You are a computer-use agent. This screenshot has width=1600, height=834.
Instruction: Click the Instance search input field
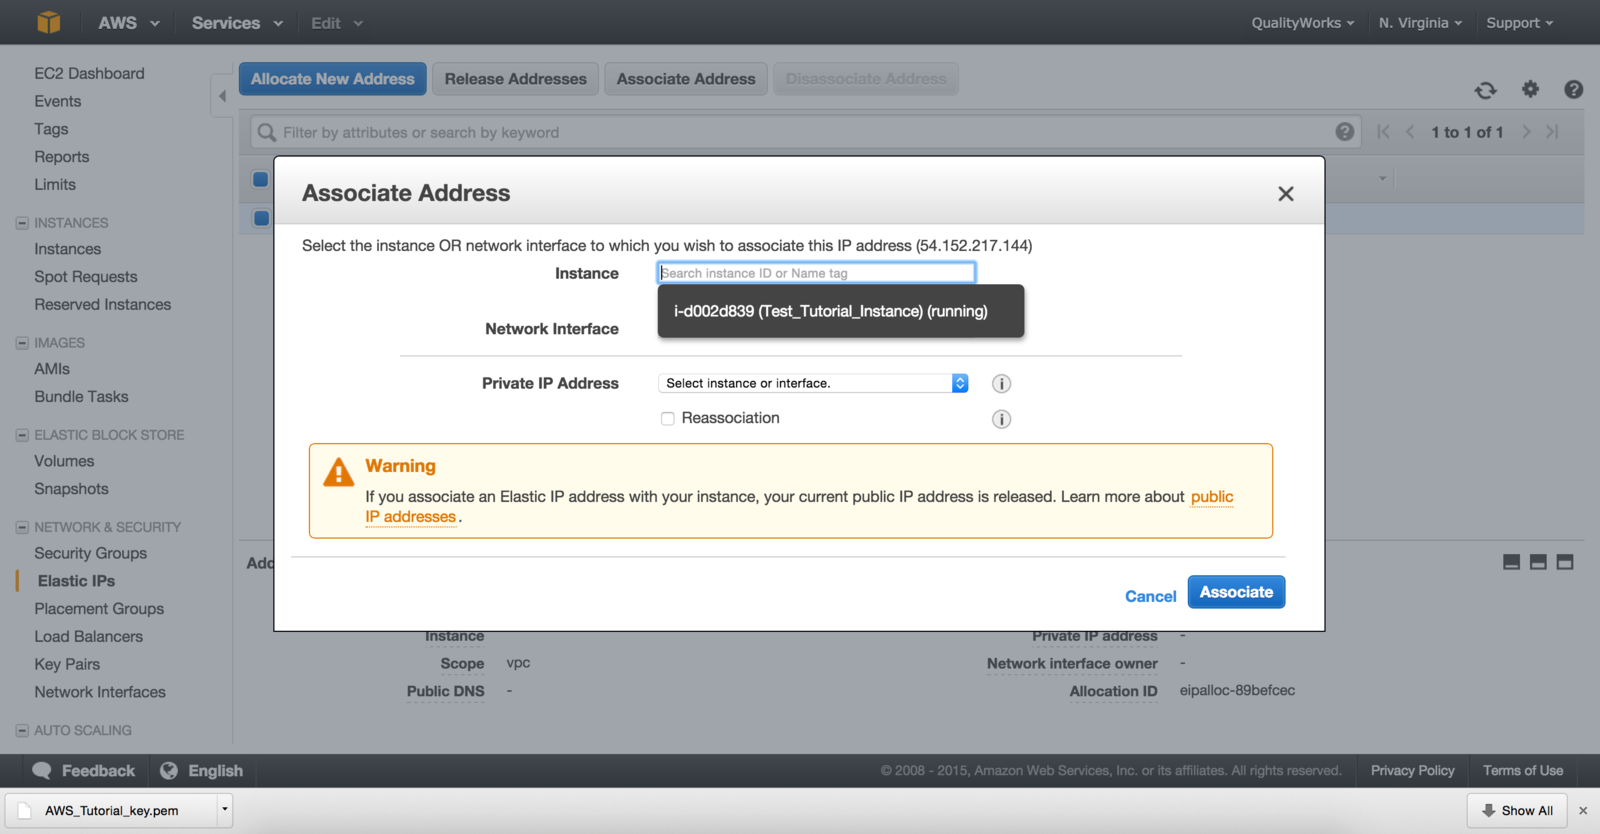click(x=816, y=273)
